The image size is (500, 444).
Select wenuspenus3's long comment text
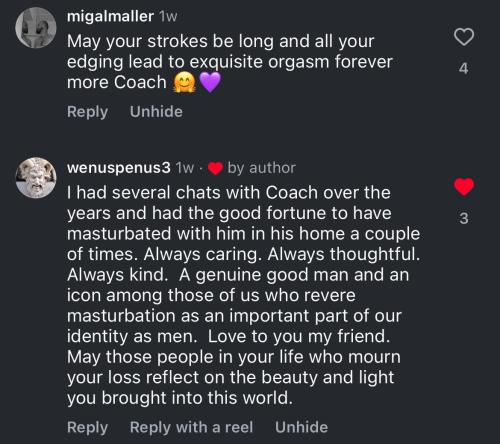(243, 295)
